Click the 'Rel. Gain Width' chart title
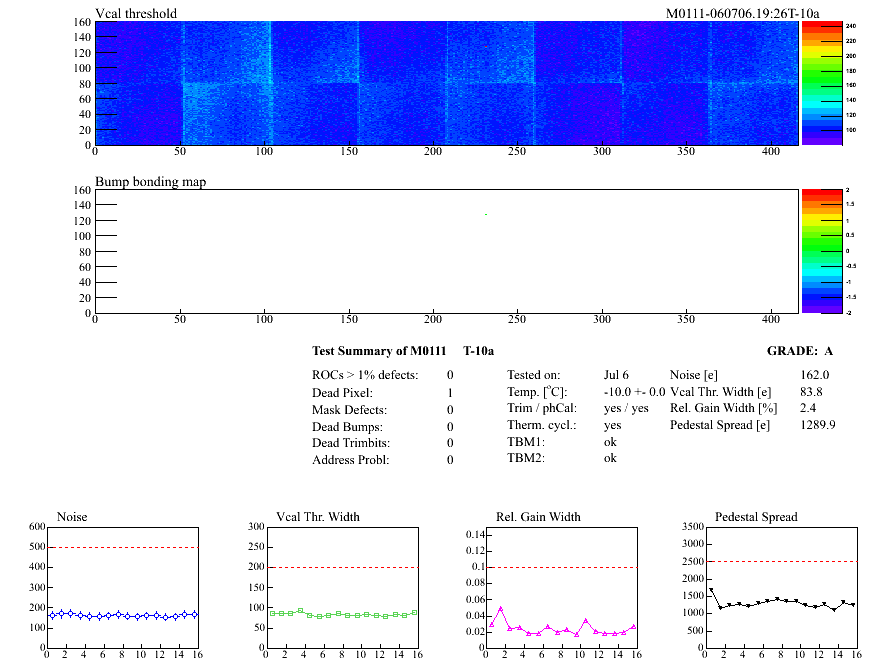 point(538,517)
